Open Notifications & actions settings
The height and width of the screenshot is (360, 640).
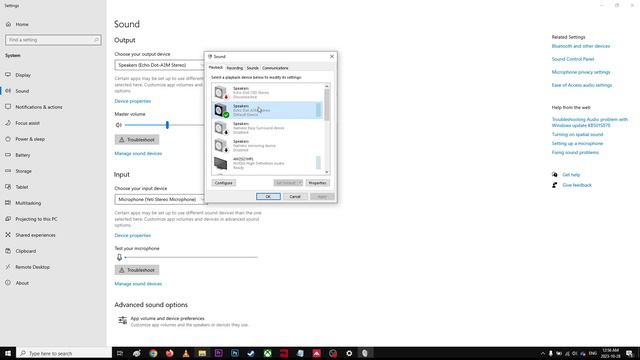[x=39, y=107]
